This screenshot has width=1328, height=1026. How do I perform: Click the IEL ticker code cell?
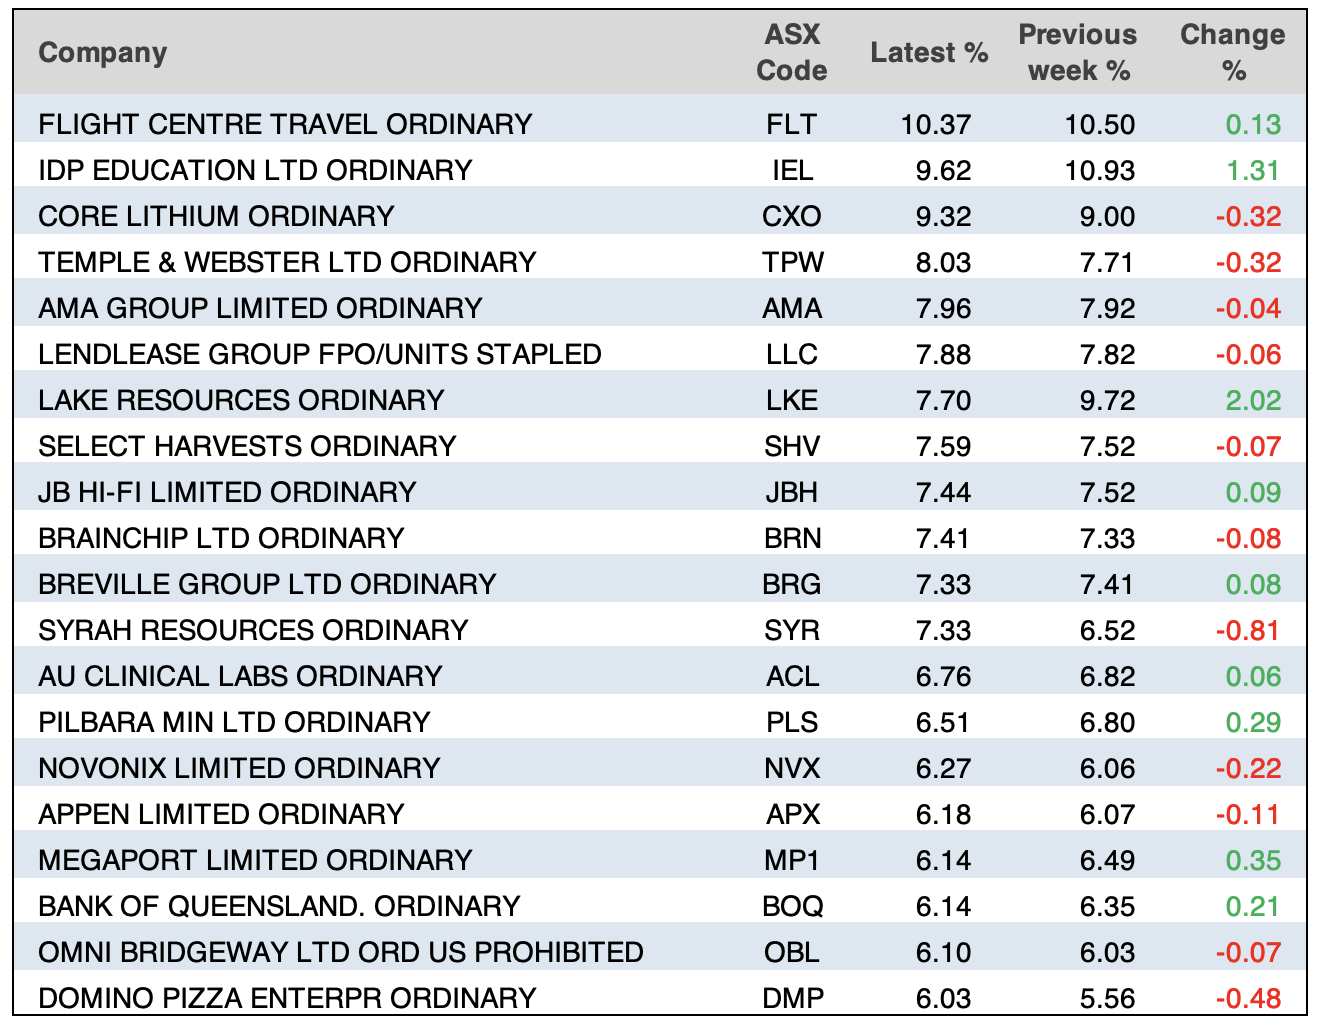click(792, 170)
